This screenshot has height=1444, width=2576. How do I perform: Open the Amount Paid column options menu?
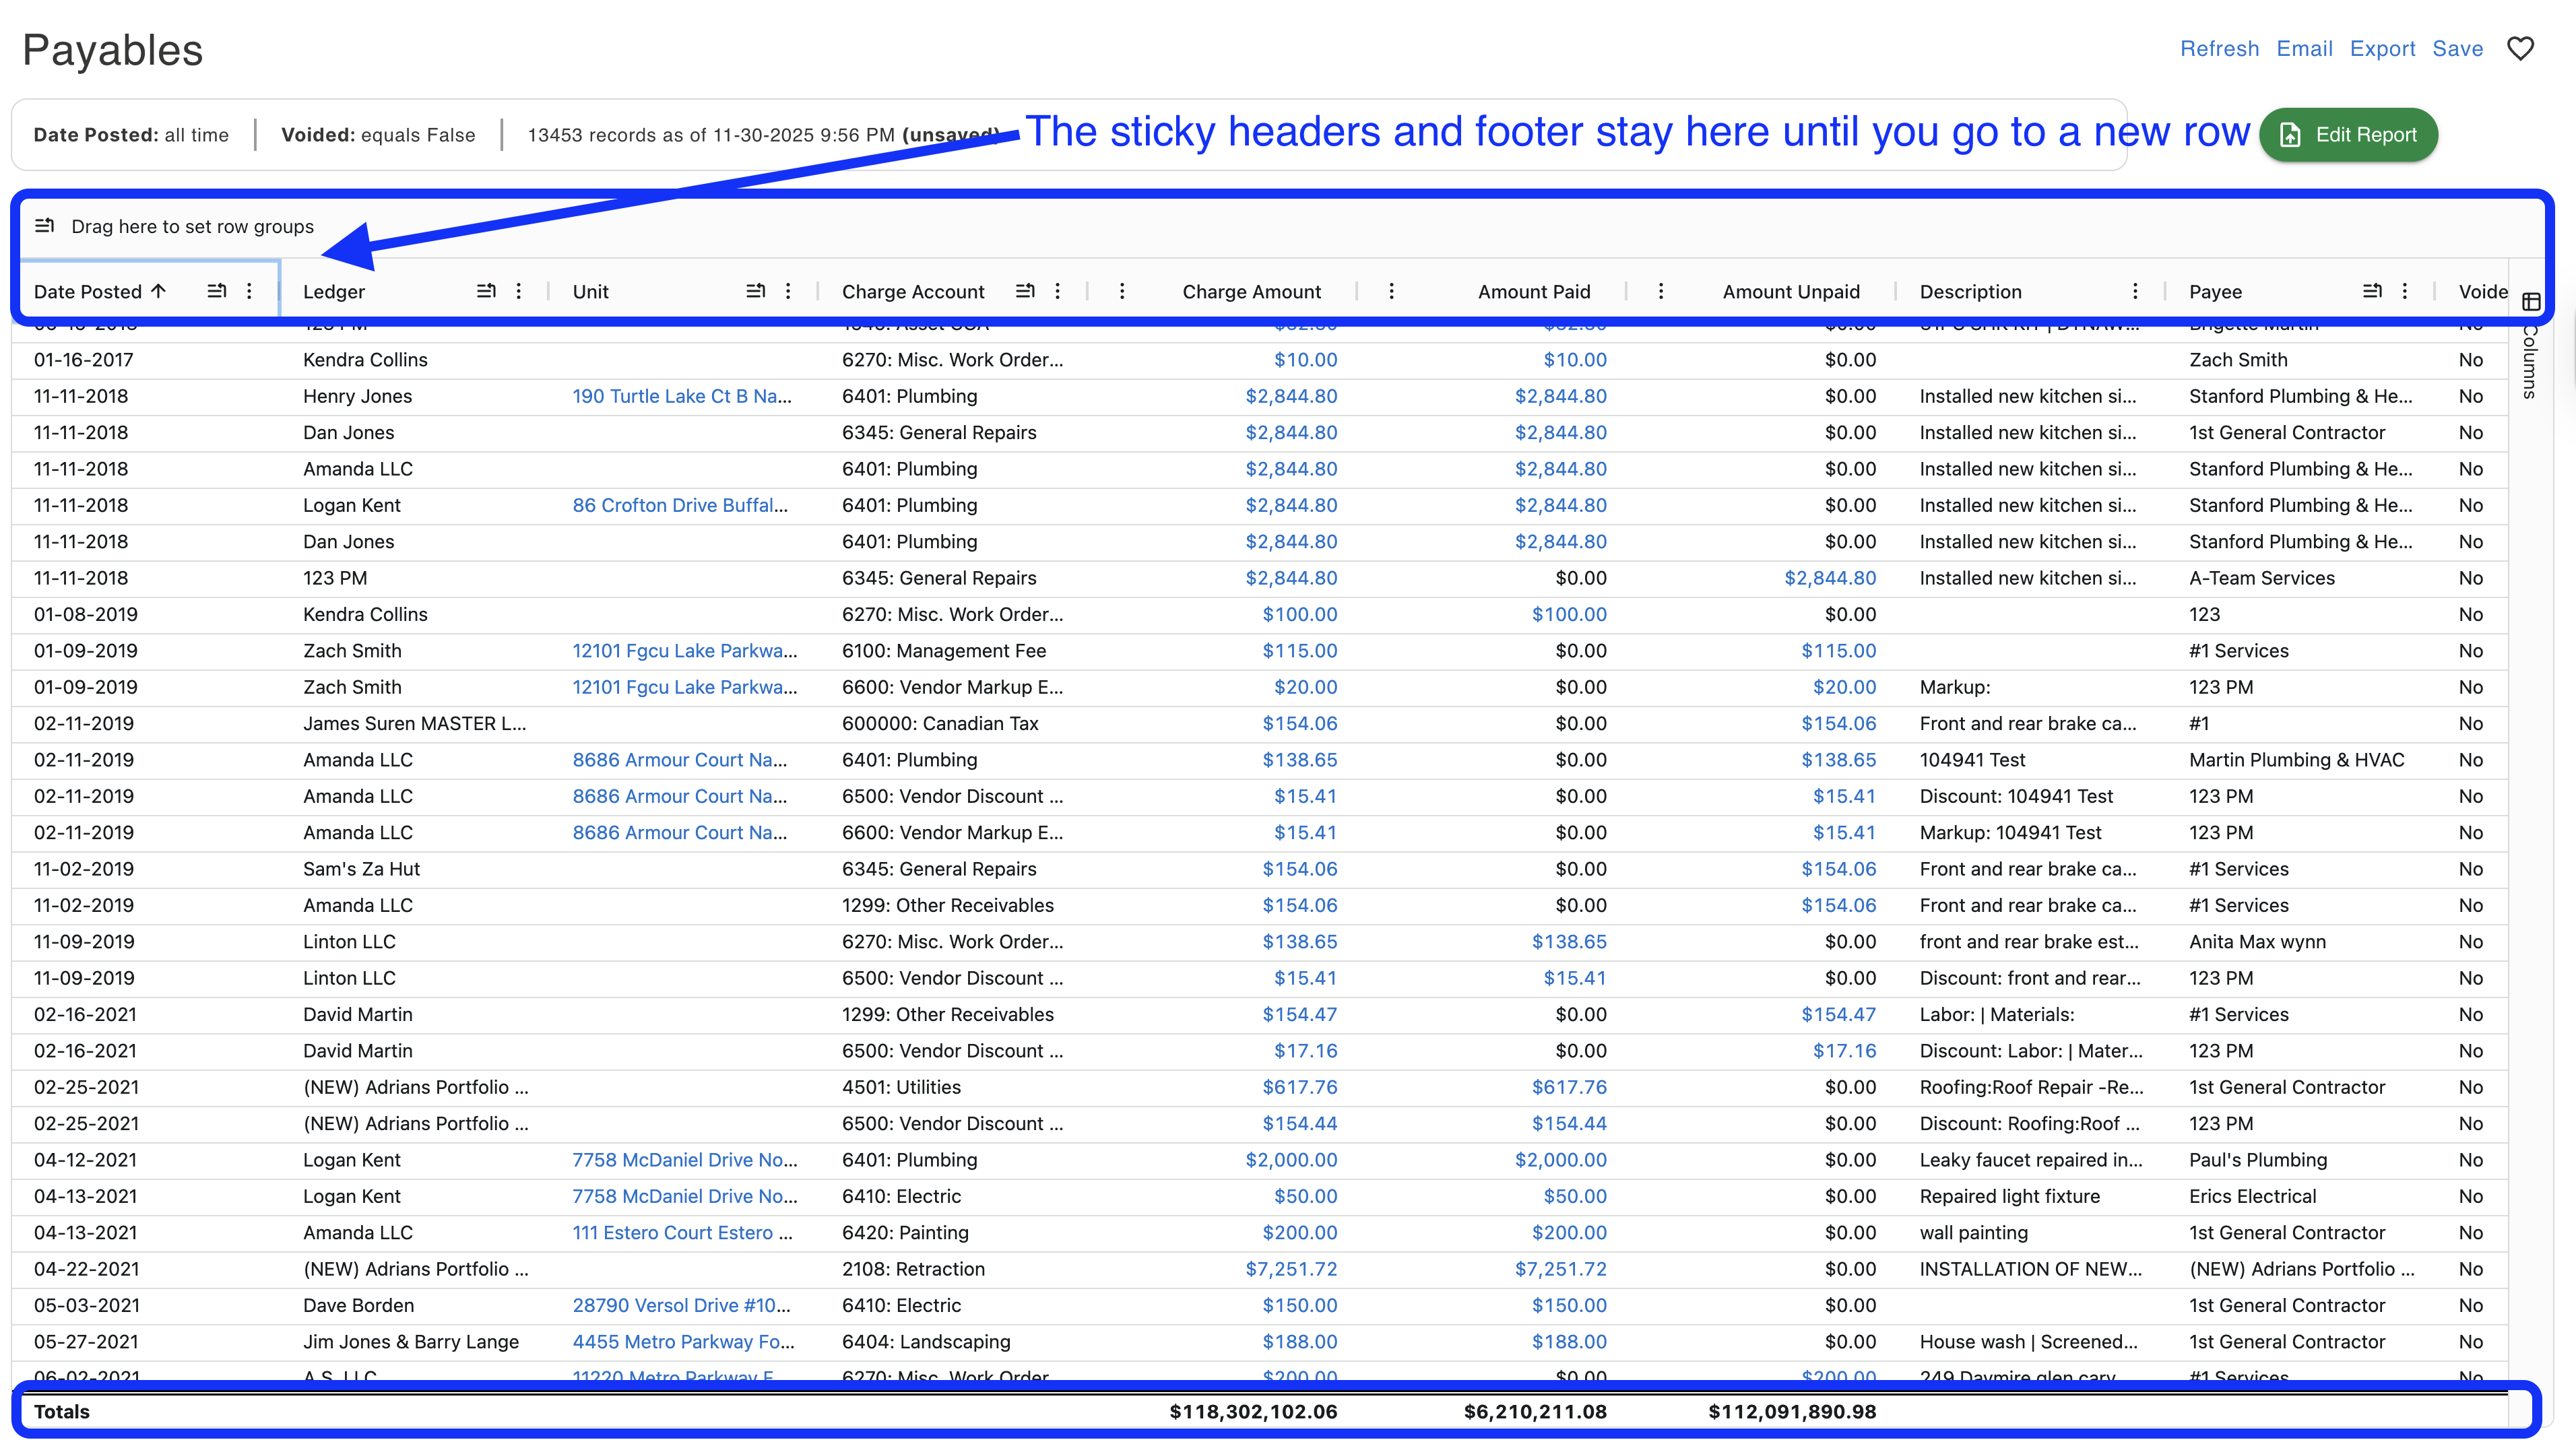(x=1391, y=291)
